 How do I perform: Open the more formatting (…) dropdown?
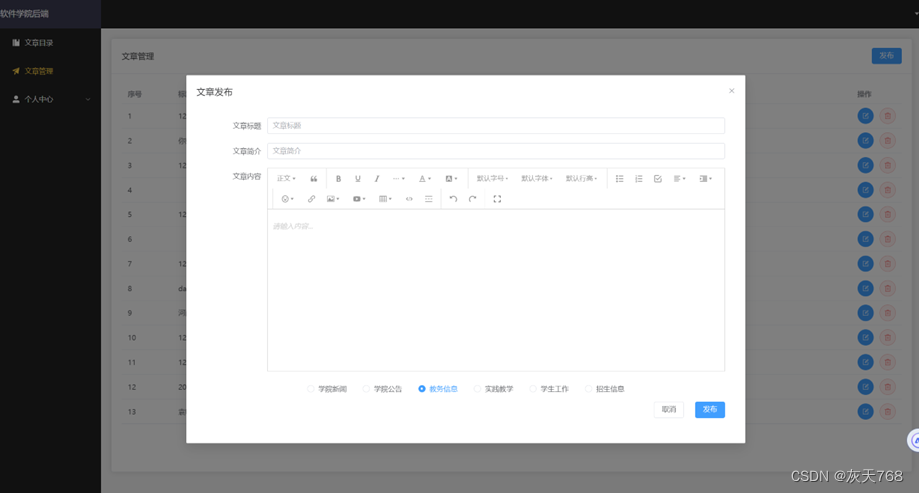(x=399, y=179)
